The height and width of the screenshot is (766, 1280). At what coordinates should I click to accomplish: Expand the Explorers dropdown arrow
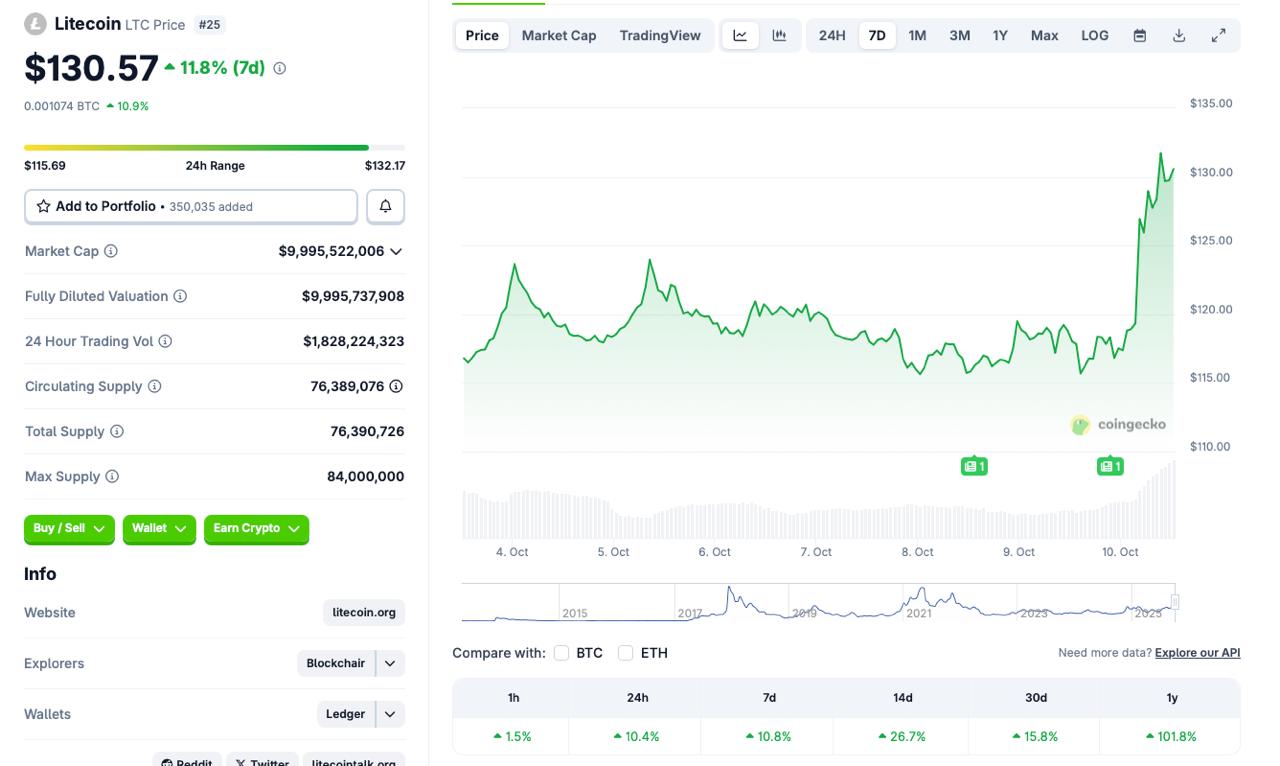(x=390, y=663)
